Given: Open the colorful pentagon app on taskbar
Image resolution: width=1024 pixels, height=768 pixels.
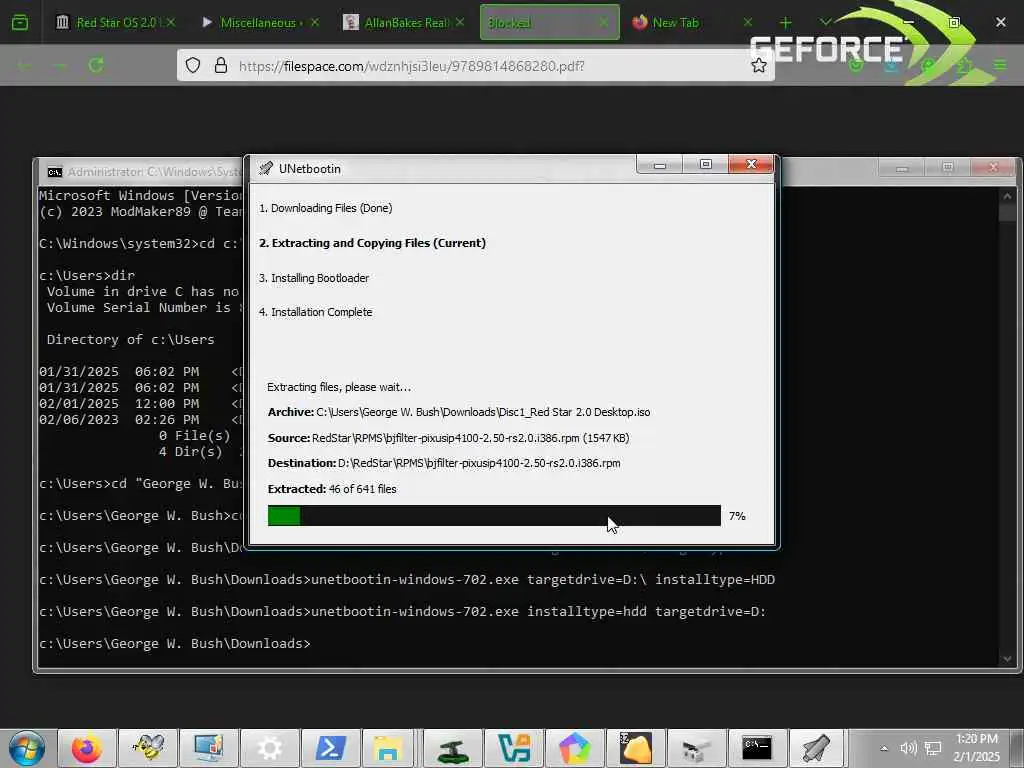Looking at the screenshot, I should pyautogui.click(x=575, y=748).
